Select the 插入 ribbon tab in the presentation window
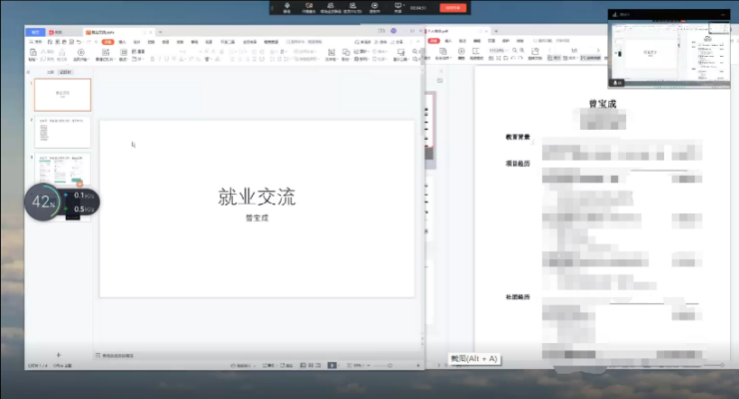 123,42
